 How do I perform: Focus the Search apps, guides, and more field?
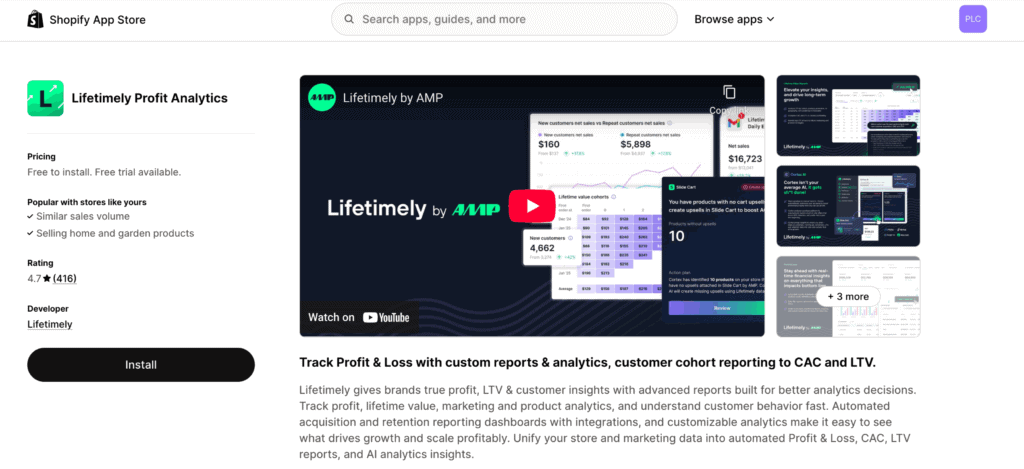click(504, 20)
